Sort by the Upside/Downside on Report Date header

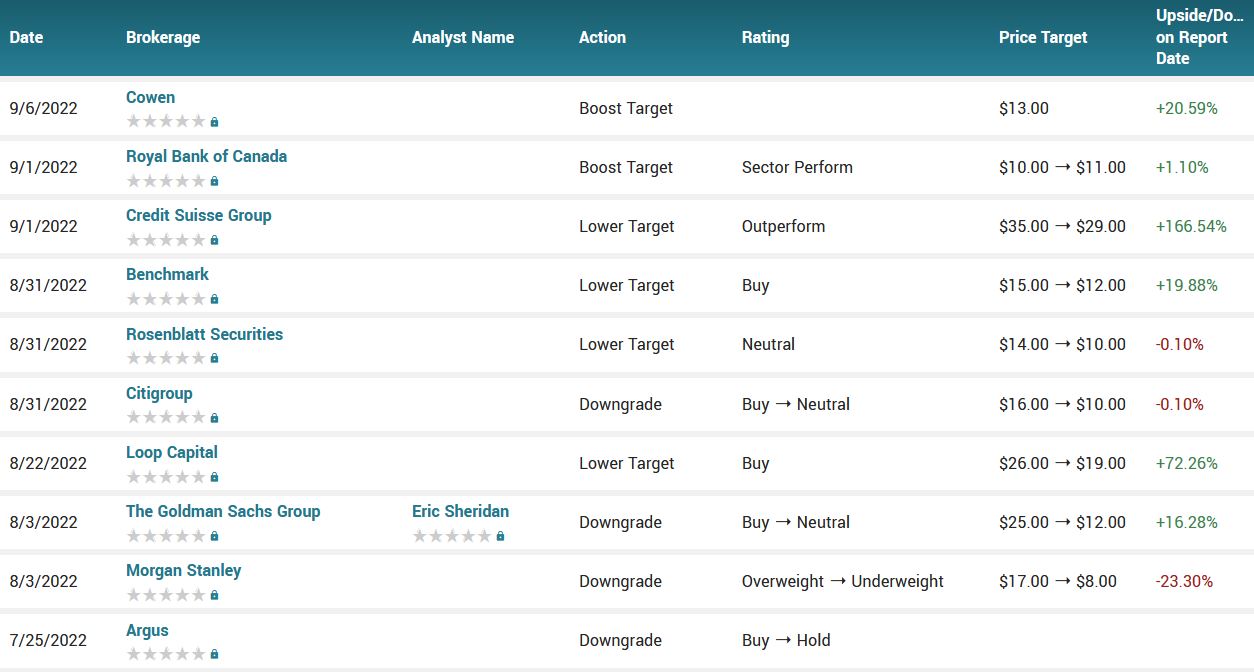(1200, 37)
